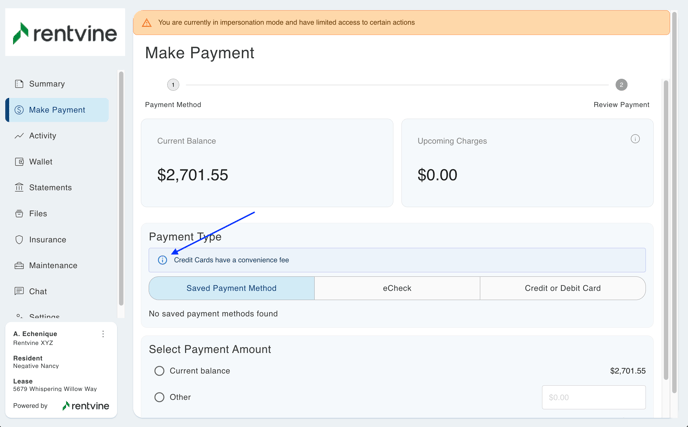Select the Current balance radio button
This screenshot has width=688, height=427.
[159, 371]
